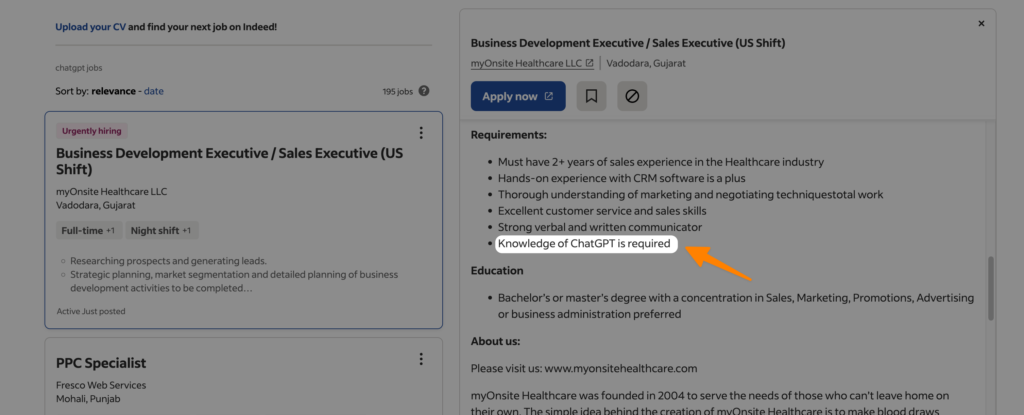Image resolution: width=1024 pixels, height=415 pixels.
Task: Click the Full-time +1 tag
Action: click(x=88, y=231)
